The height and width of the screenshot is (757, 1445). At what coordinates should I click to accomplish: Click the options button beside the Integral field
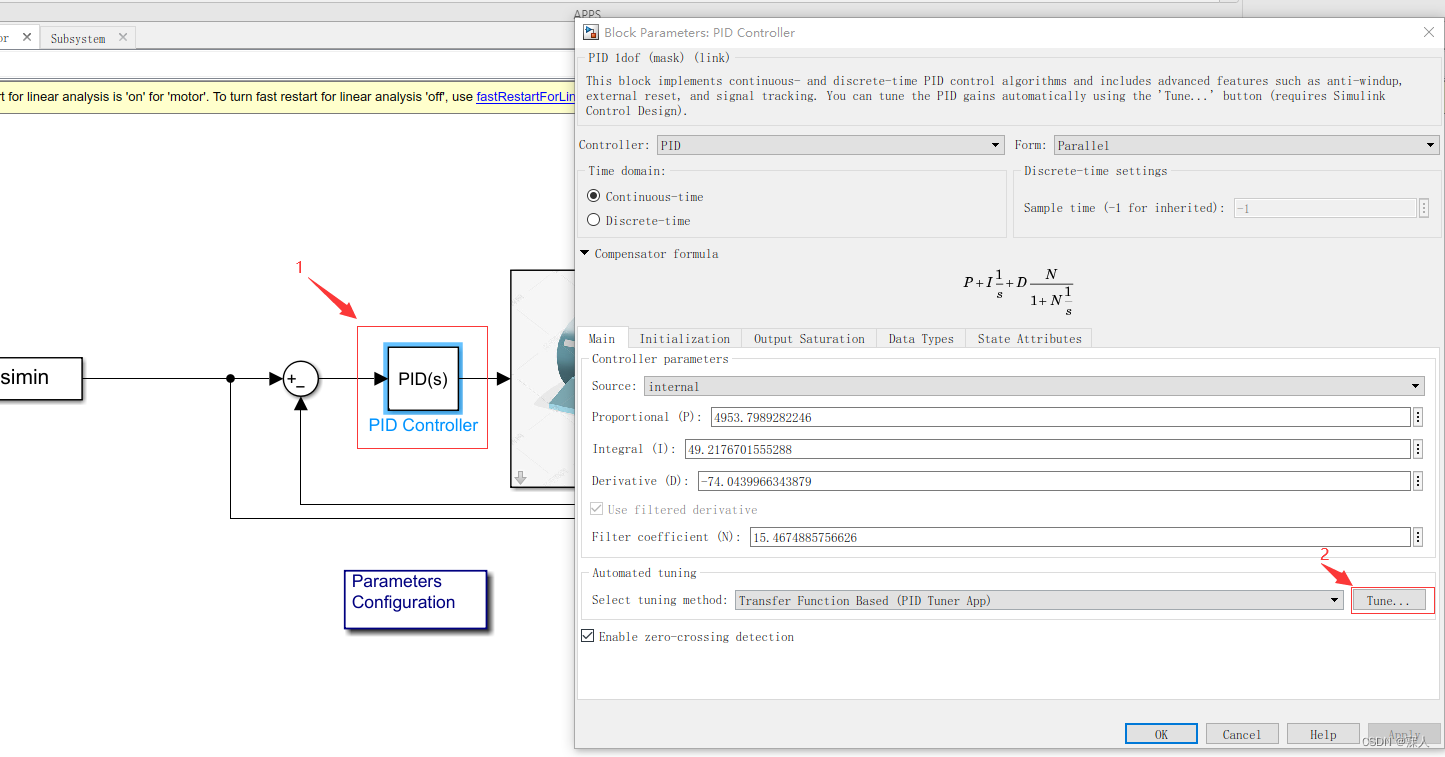click(x=1417, y=449)
